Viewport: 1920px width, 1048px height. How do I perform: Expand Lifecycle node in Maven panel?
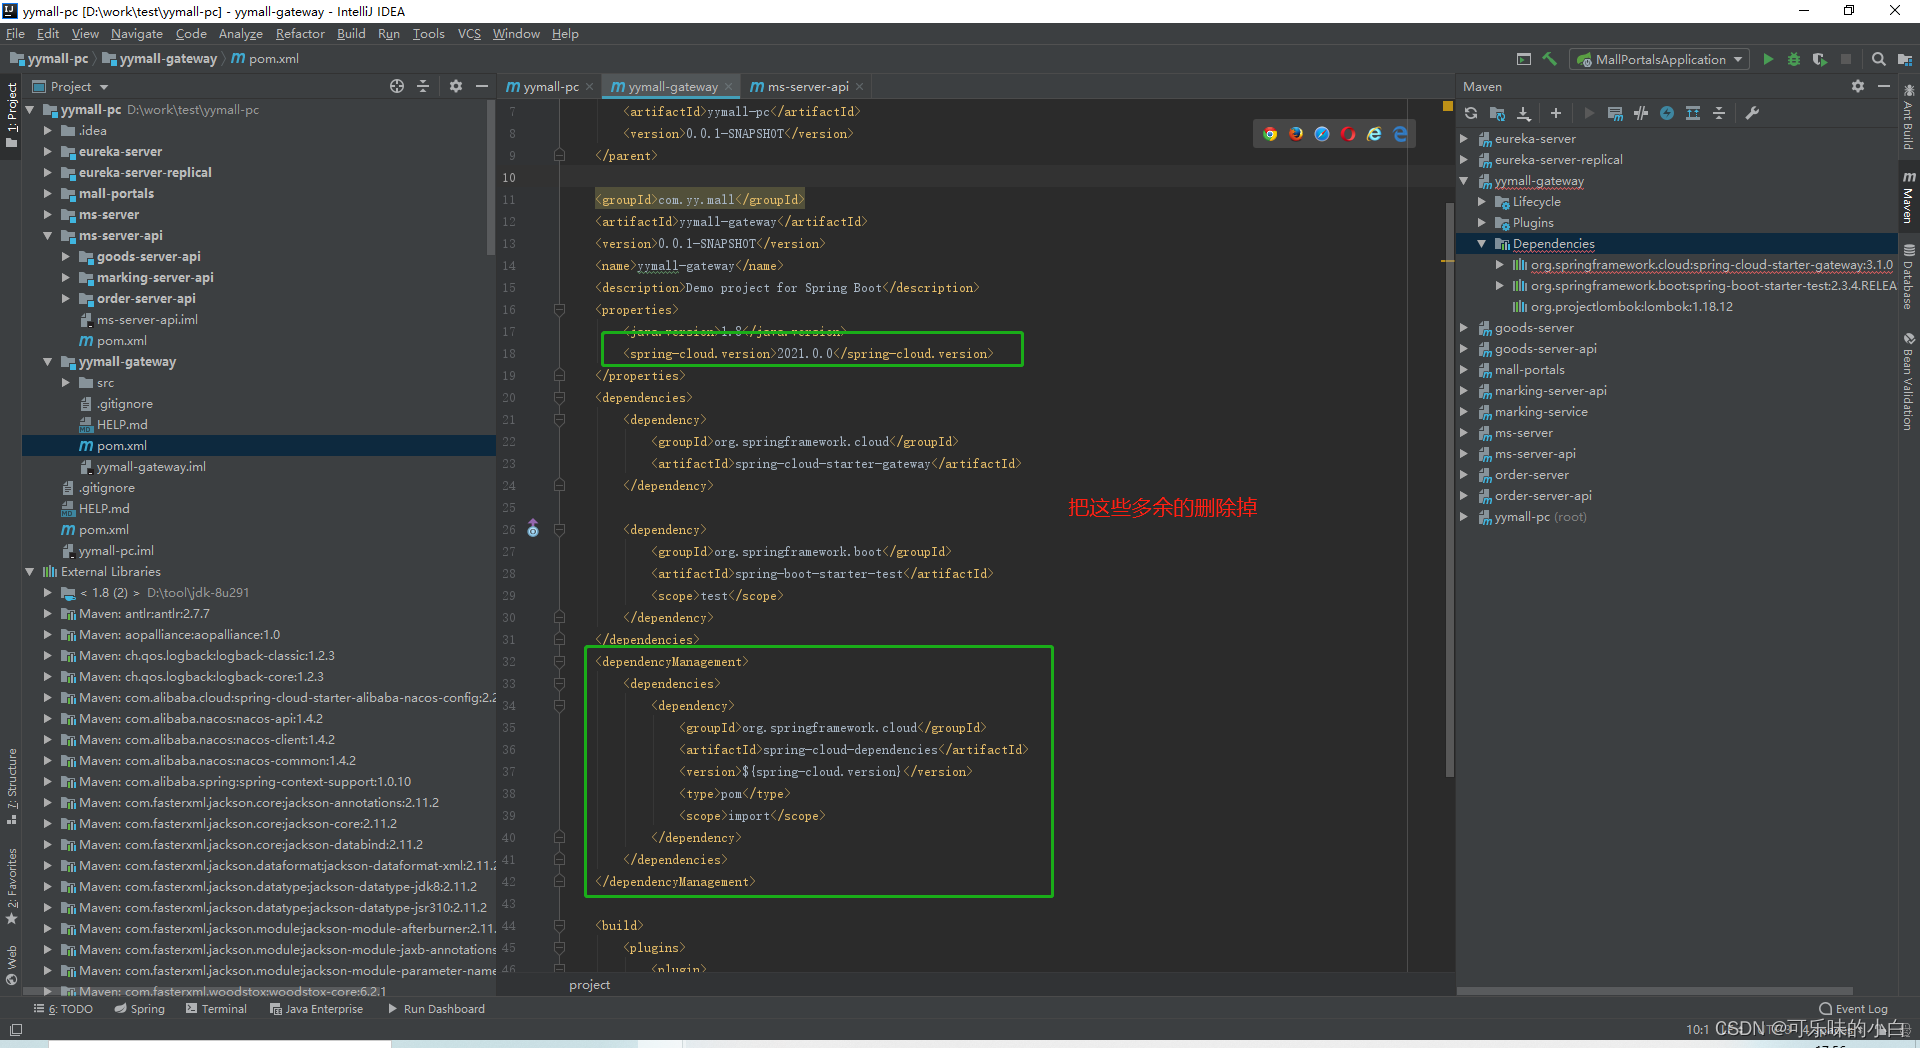[x=1482, y=201]
